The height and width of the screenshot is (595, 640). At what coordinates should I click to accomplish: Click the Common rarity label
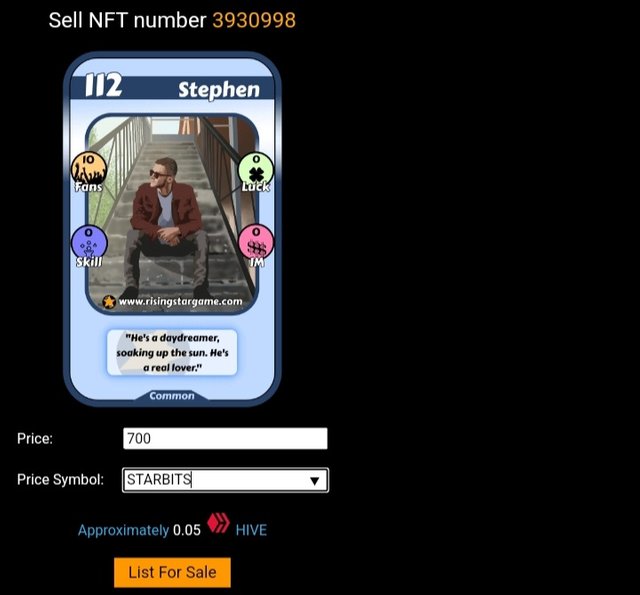pyautogui.click(x=172, y=396)
